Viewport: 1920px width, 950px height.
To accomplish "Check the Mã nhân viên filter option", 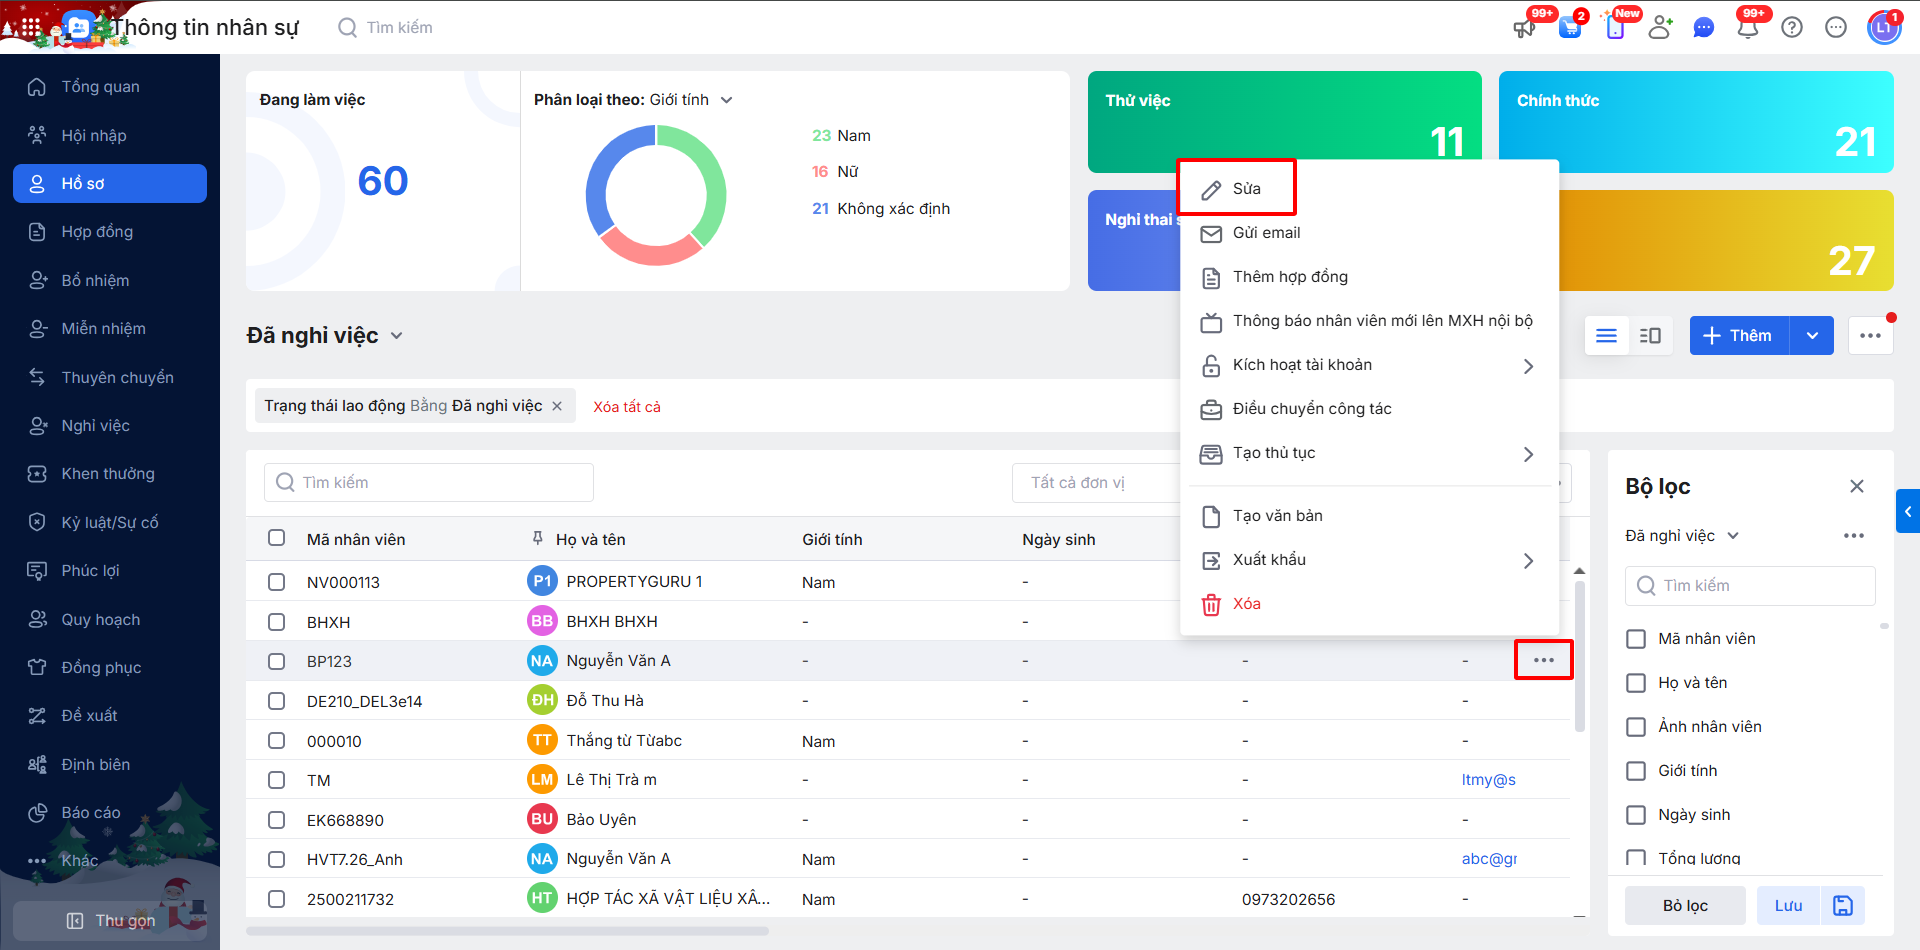I will 1636,639.
